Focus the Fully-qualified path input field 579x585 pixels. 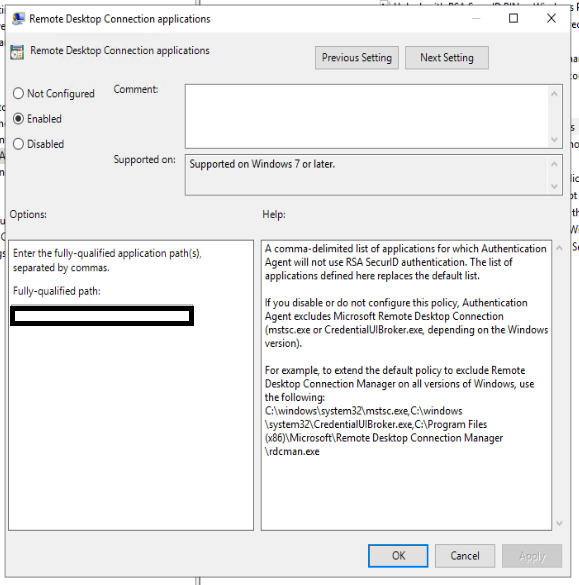pos(102,316)
